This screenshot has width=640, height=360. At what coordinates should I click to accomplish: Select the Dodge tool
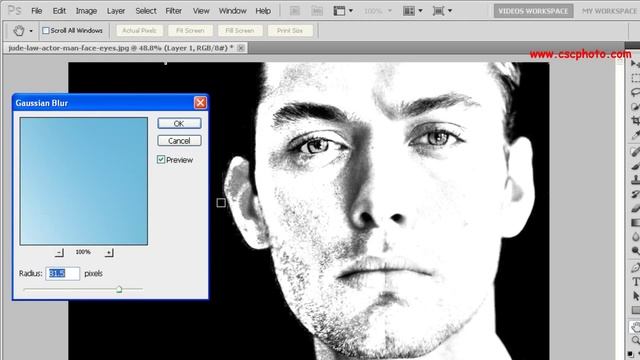(635, 251)
